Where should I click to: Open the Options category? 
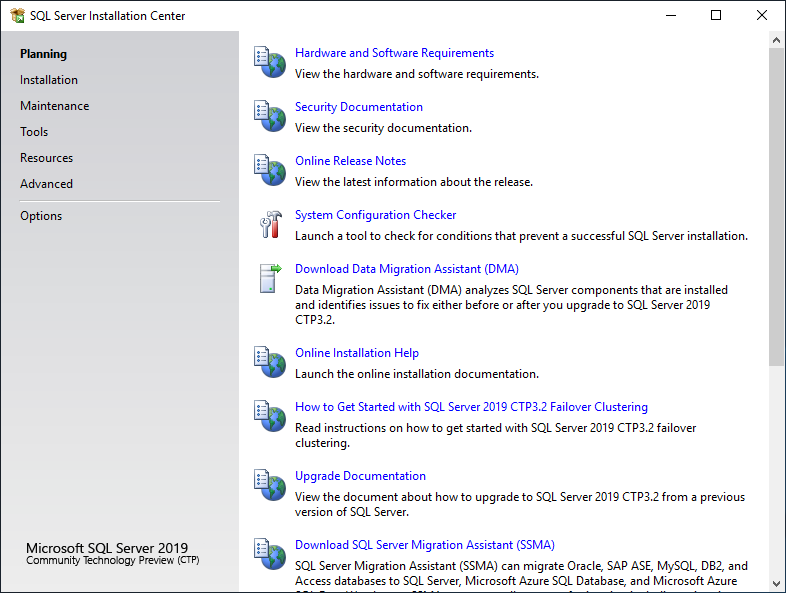41,216
